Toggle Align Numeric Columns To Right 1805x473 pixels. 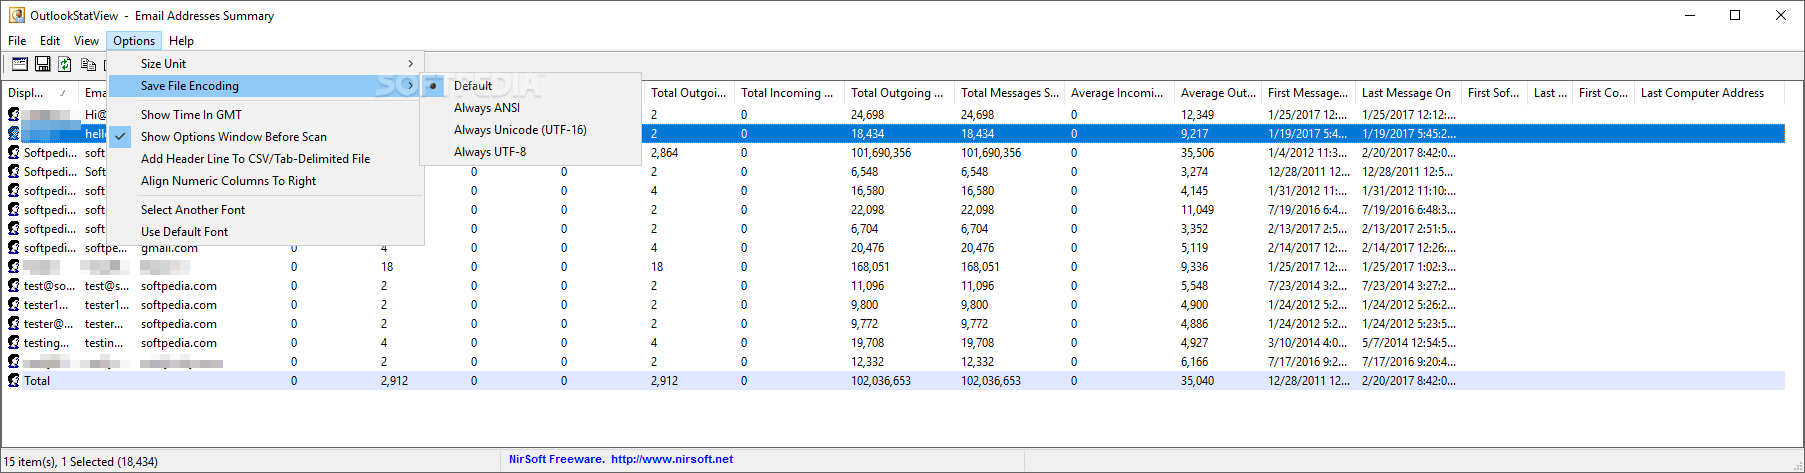(x=266, y=181)
